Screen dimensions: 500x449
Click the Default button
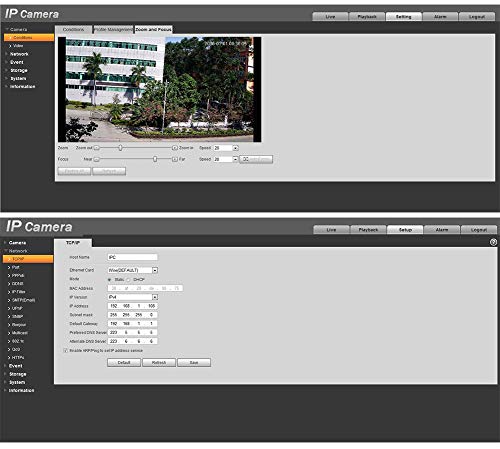(124, 362)
